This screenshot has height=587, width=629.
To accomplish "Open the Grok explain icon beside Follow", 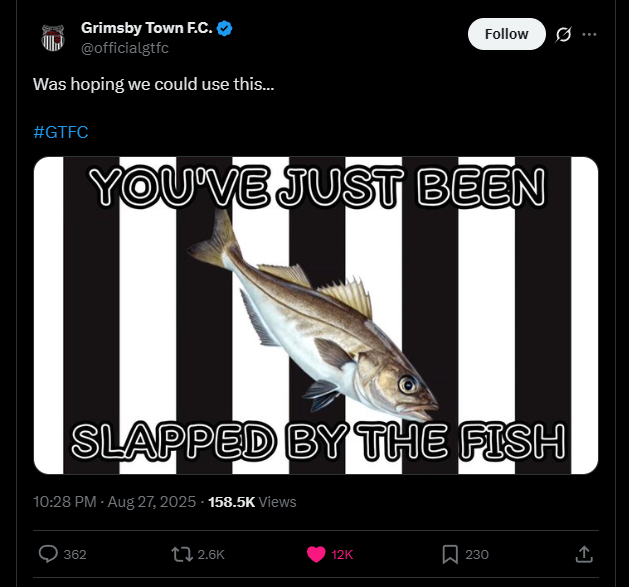I will pyautogui.click(x=563, y=34).
